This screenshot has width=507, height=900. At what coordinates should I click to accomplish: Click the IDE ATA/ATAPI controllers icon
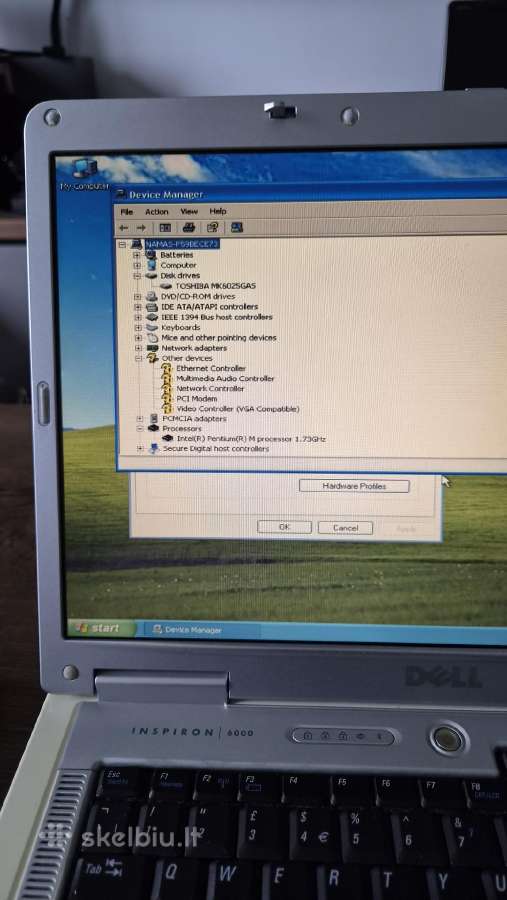coord(152,307)
